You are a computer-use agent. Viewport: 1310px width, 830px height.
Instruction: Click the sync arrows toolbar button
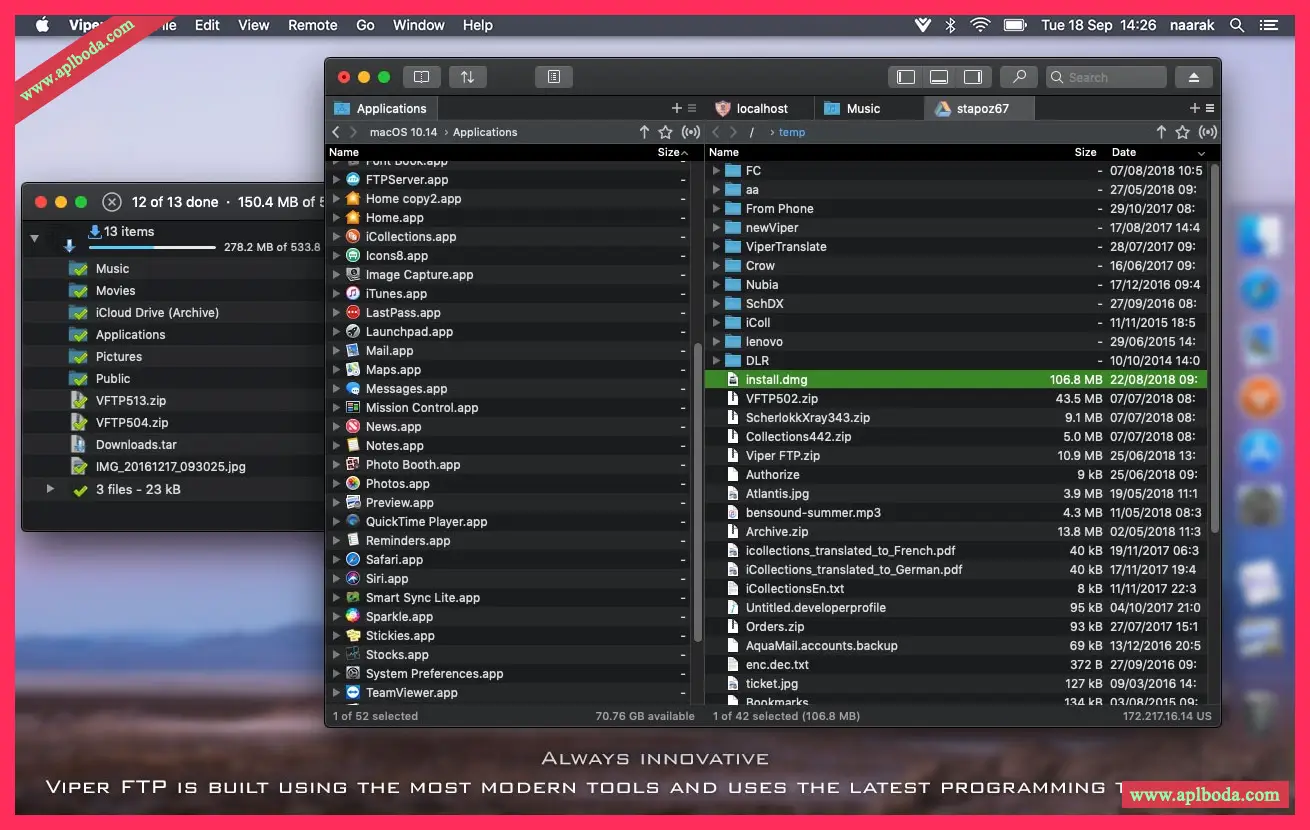467,77
